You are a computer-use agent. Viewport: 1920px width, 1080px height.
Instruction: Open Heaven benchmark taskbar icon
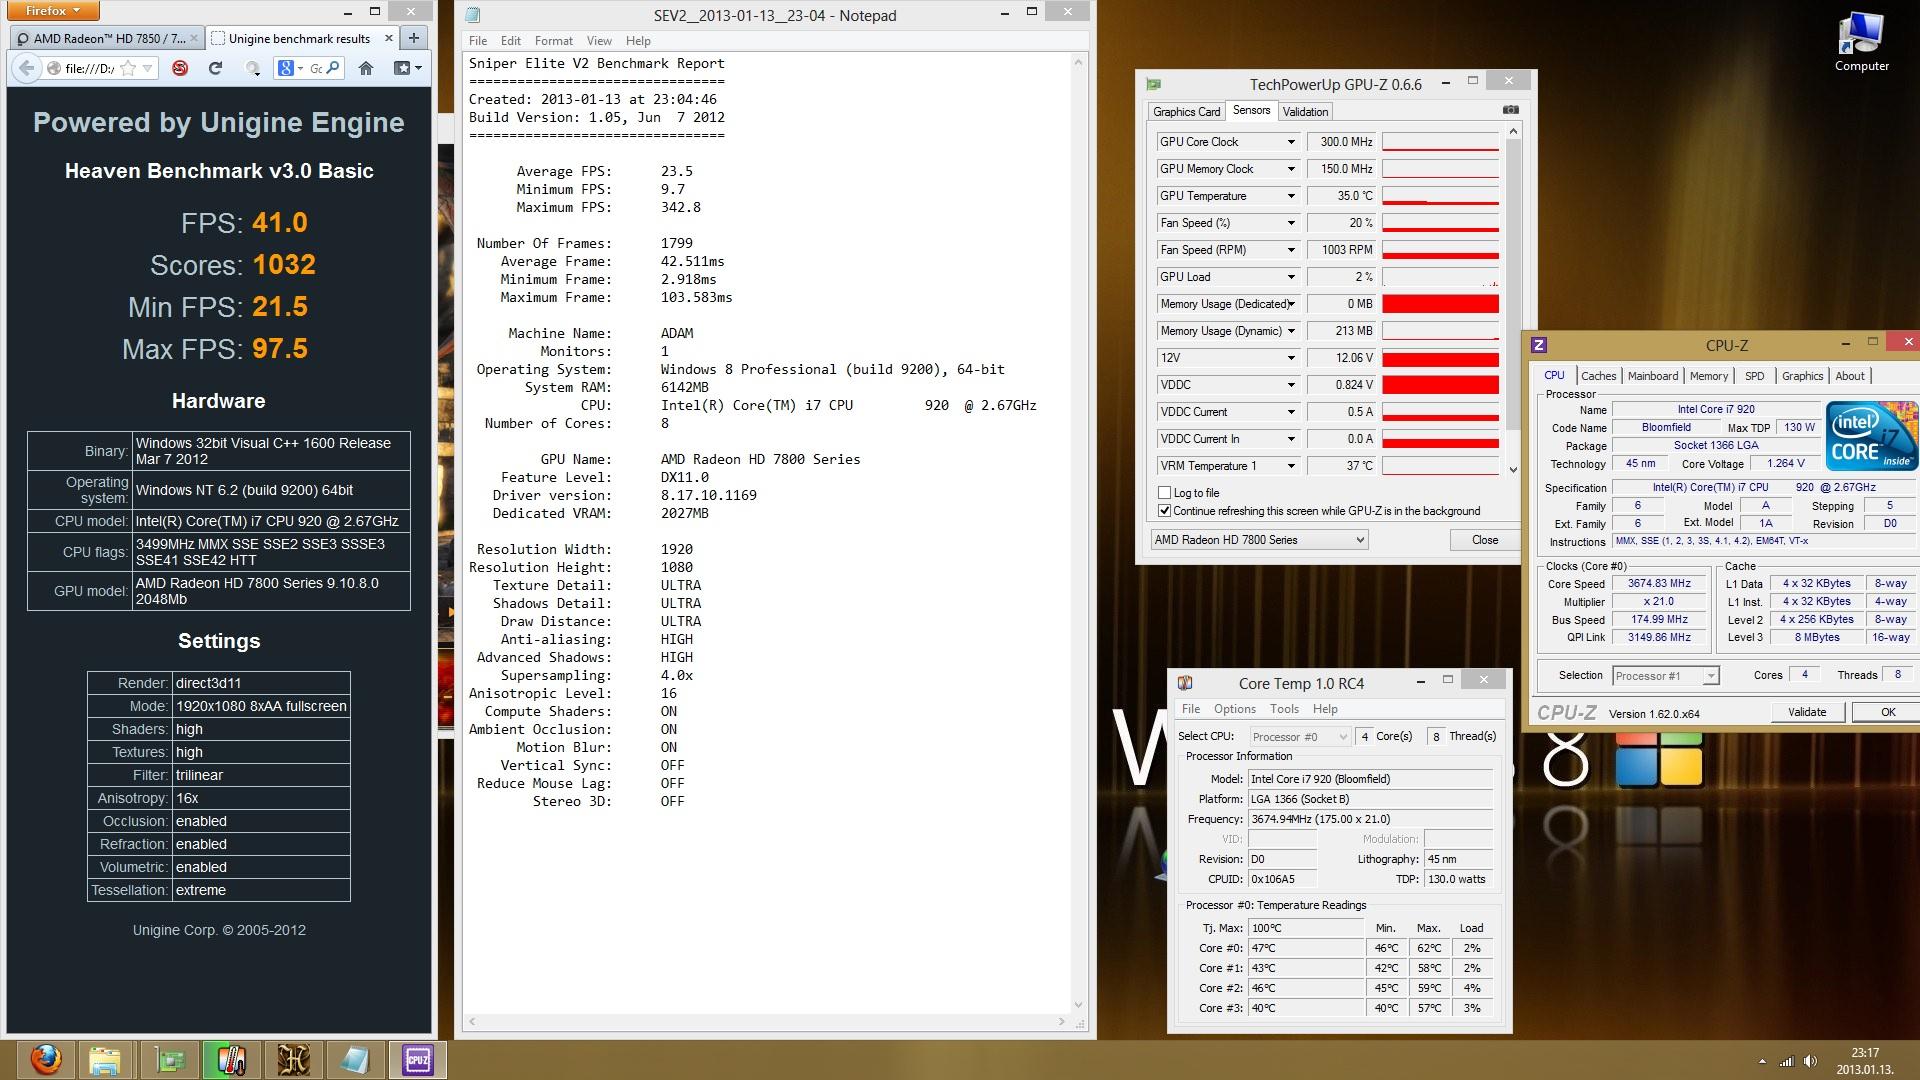tap(293, 1060)
